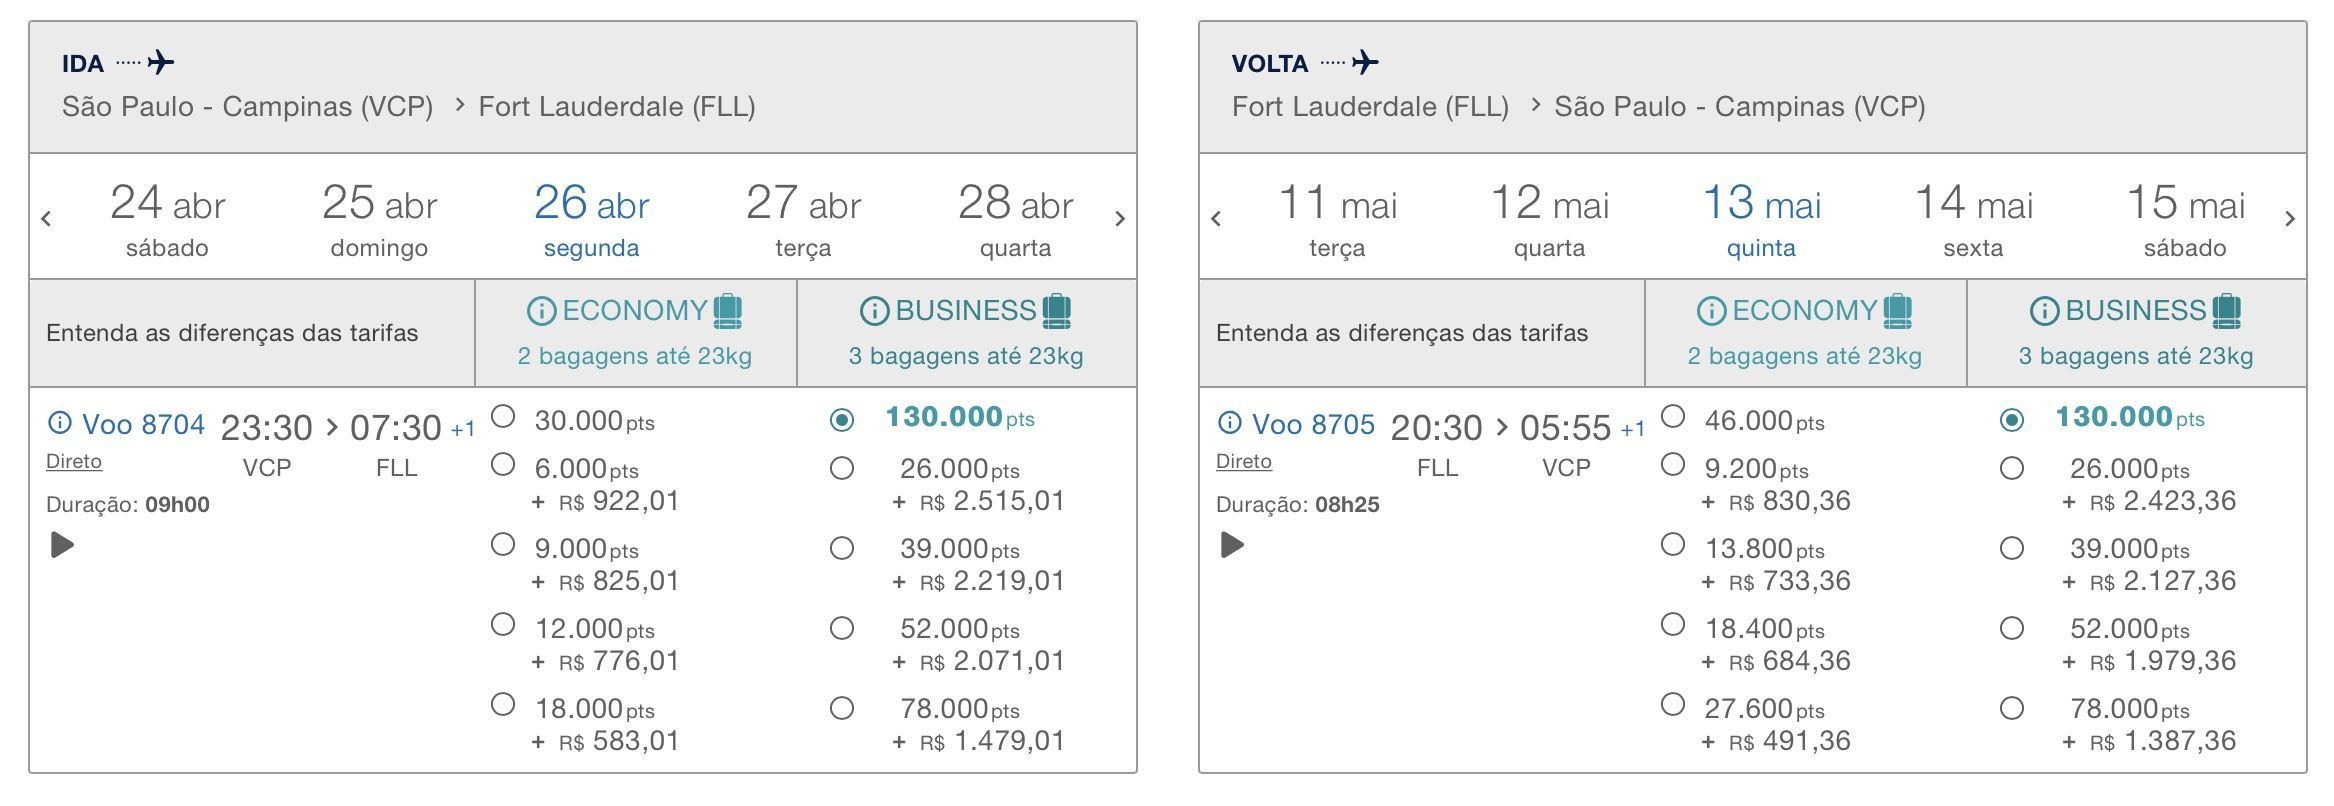Open Direto link under Voo 8704
The height and width of the screenshot is (806, 2334).
pyautogui.click(x=74, y=461)
